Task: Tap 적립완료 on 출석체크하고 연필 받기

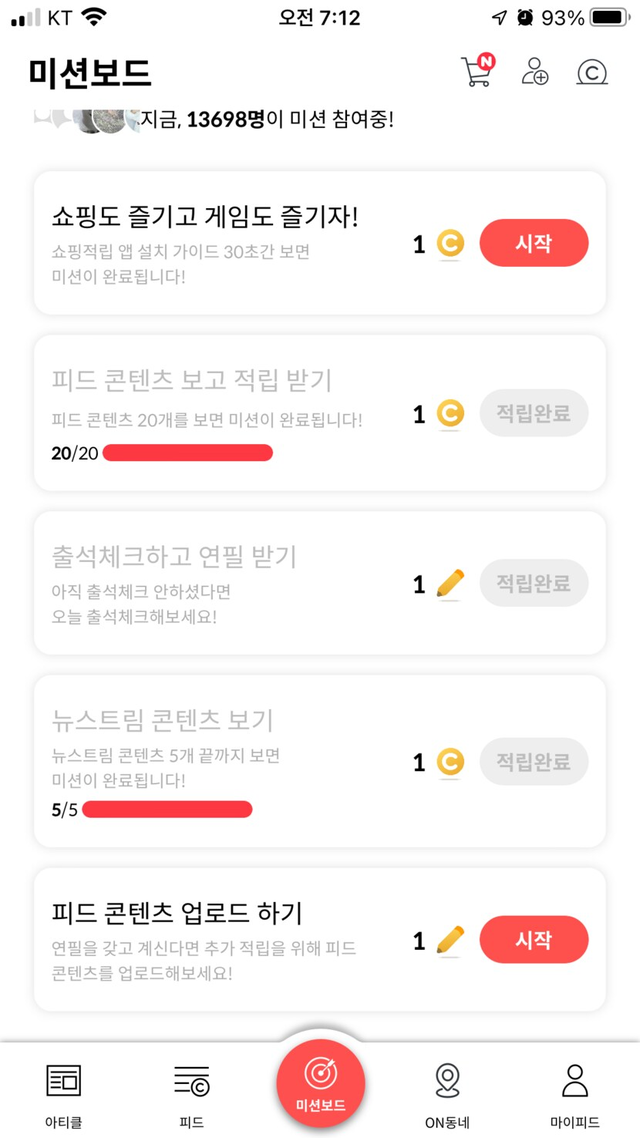Action: coord(534,584)
